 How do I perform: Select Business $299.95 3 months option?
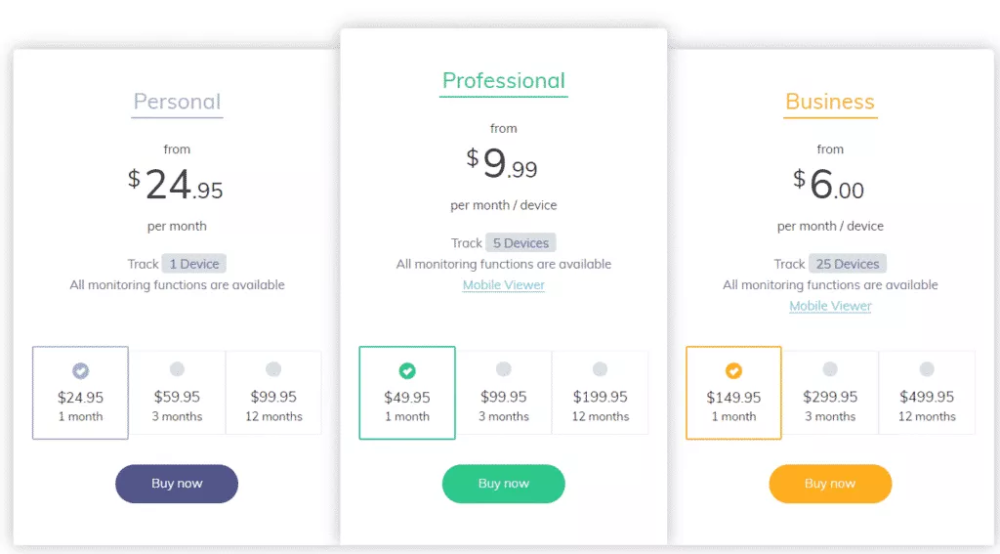pos(830,393)
